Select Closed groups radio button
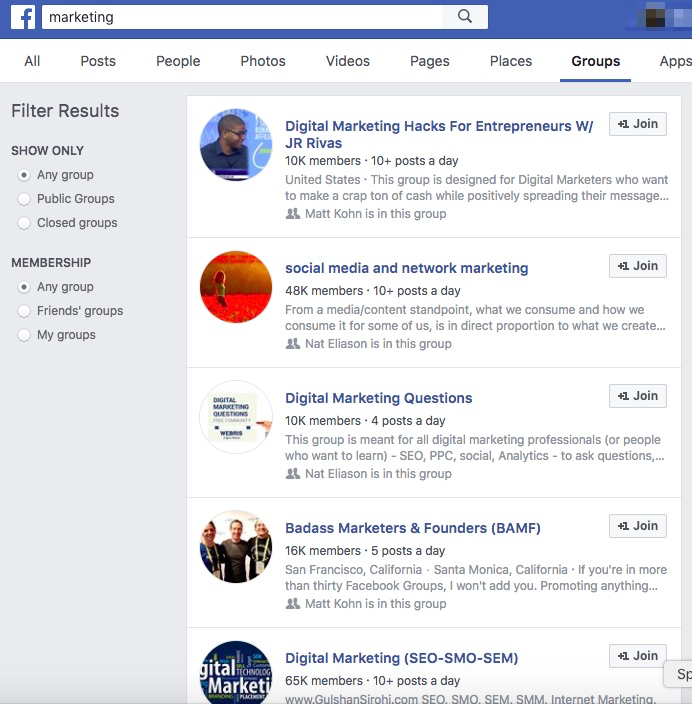The width and height of the screenshot is (692, 704). pos(24,223)
